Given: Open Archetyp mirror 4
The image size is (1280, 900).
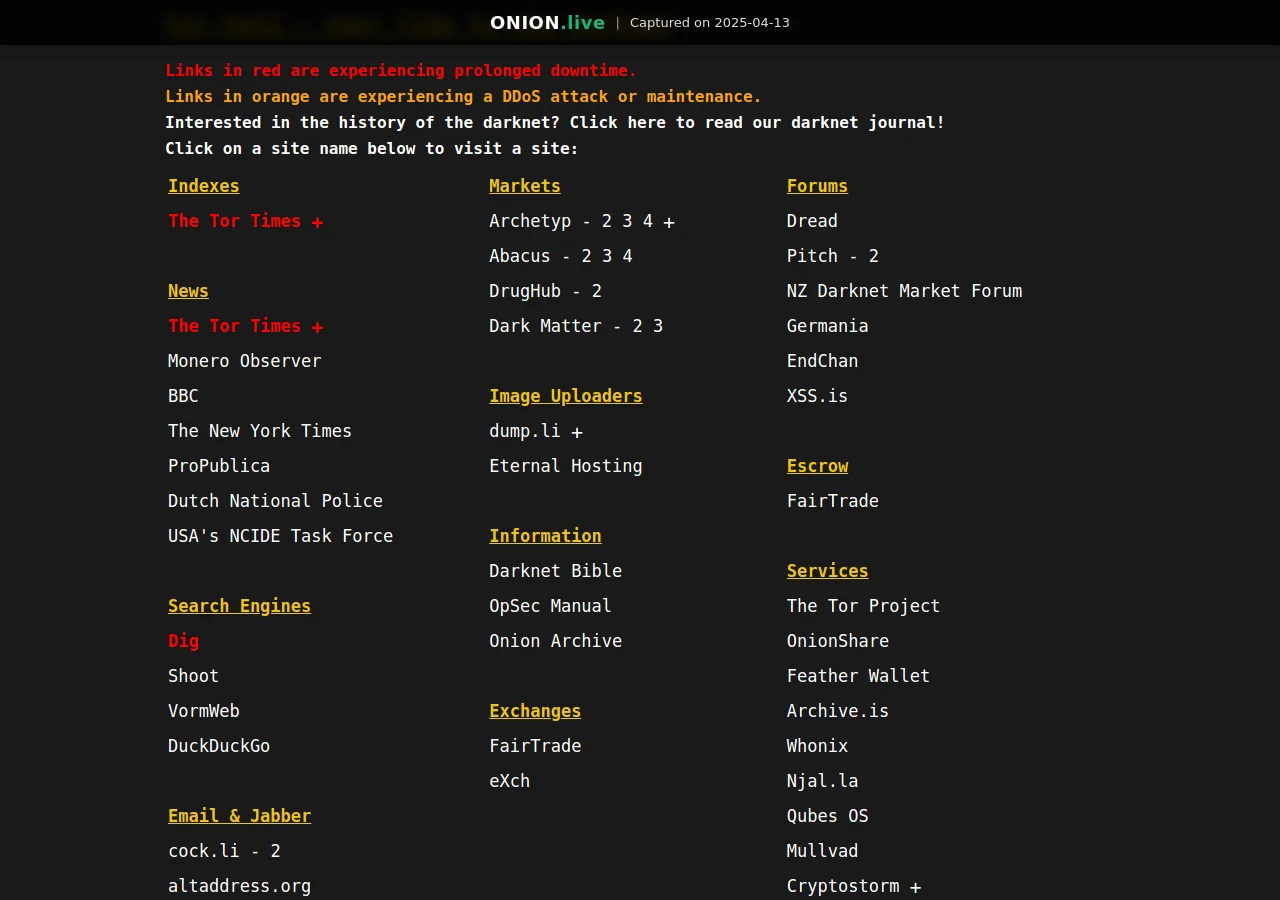Looking at the screenshot, I should coord(648,221).
